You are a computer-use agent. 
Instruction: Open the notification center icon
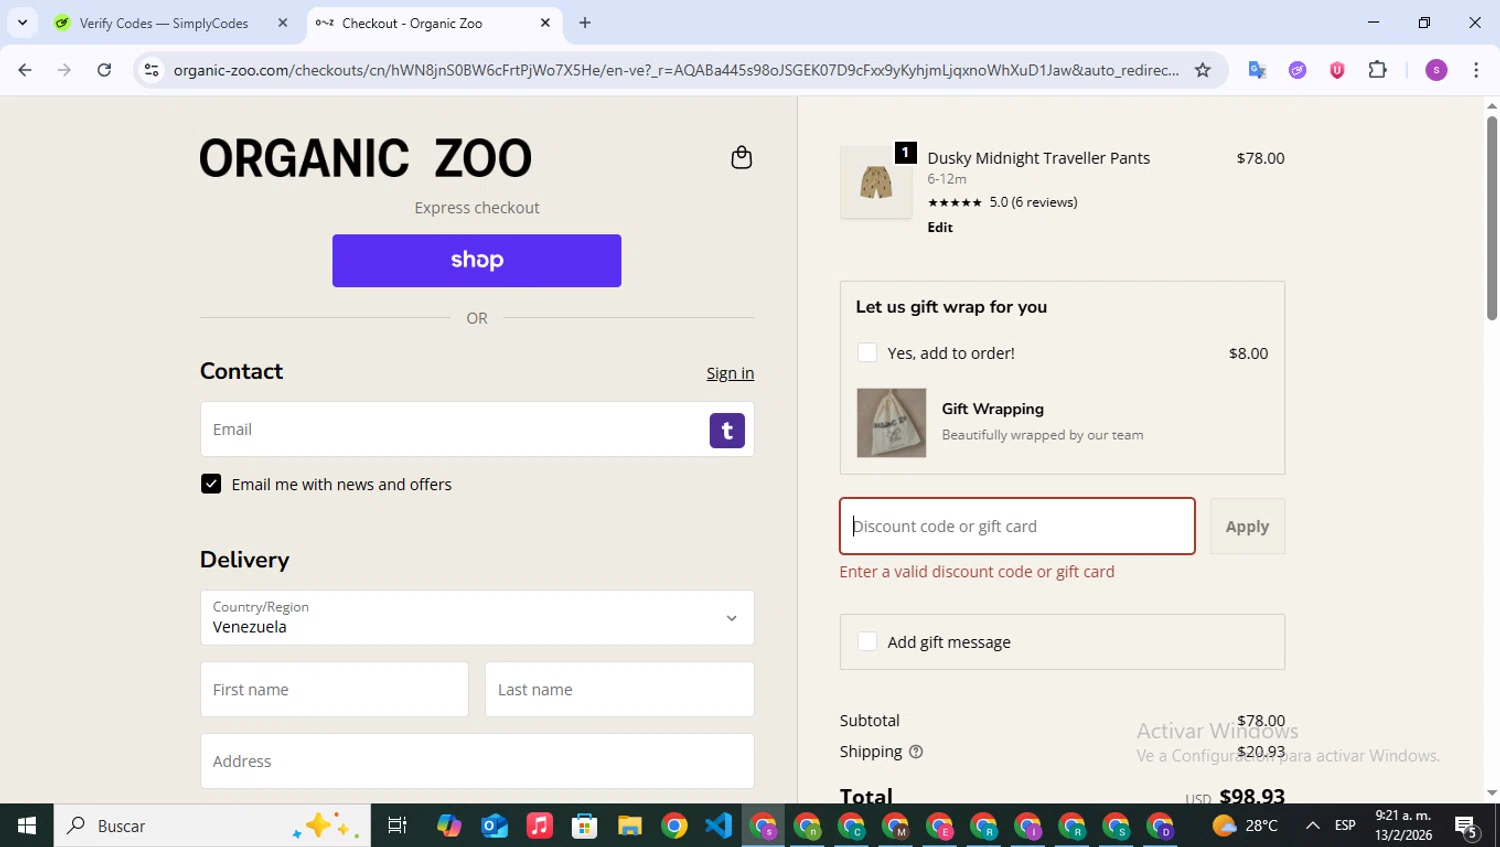(1467, 826)
